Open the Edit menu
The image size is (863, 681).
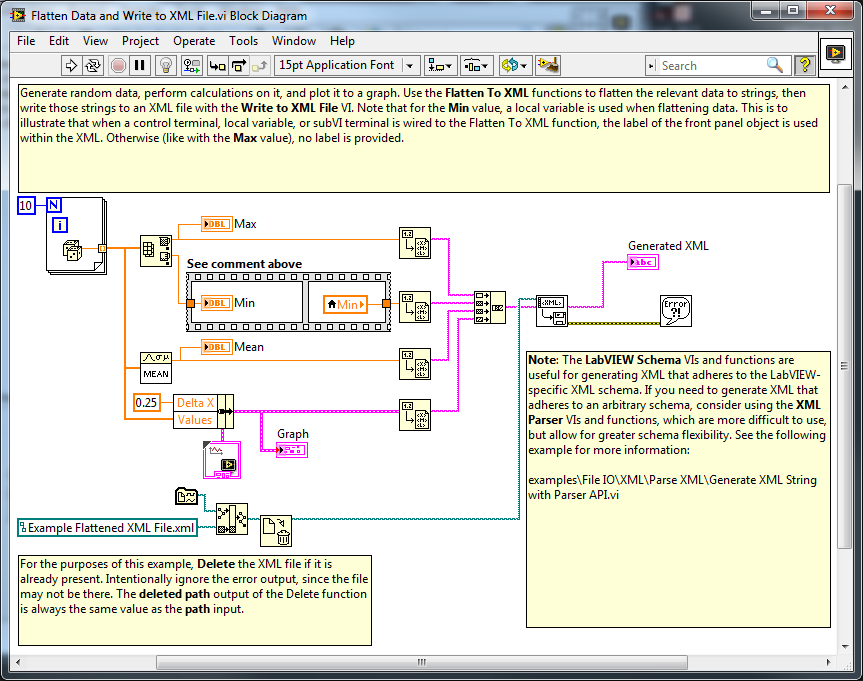(59, 41)
